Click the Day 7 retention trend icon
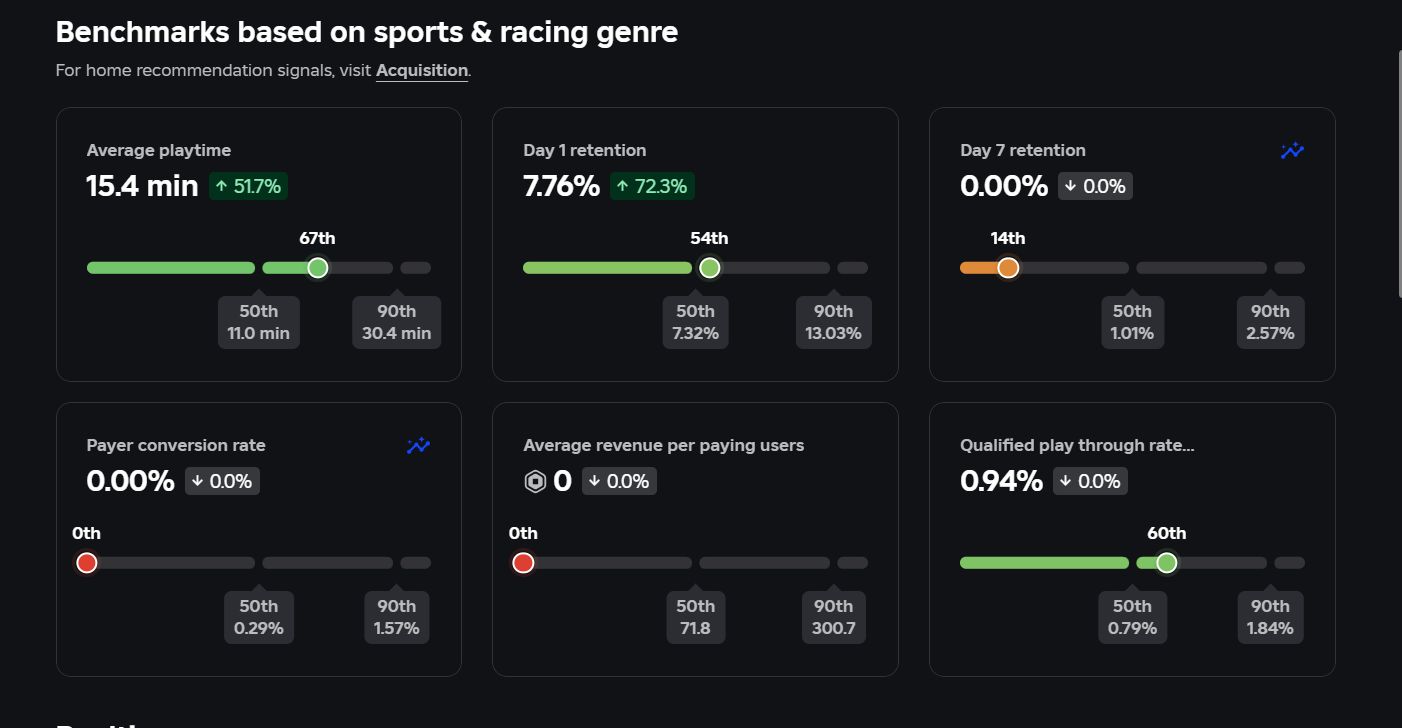The height and width of the screenshot is (728, 1402). click(1292, 151)
